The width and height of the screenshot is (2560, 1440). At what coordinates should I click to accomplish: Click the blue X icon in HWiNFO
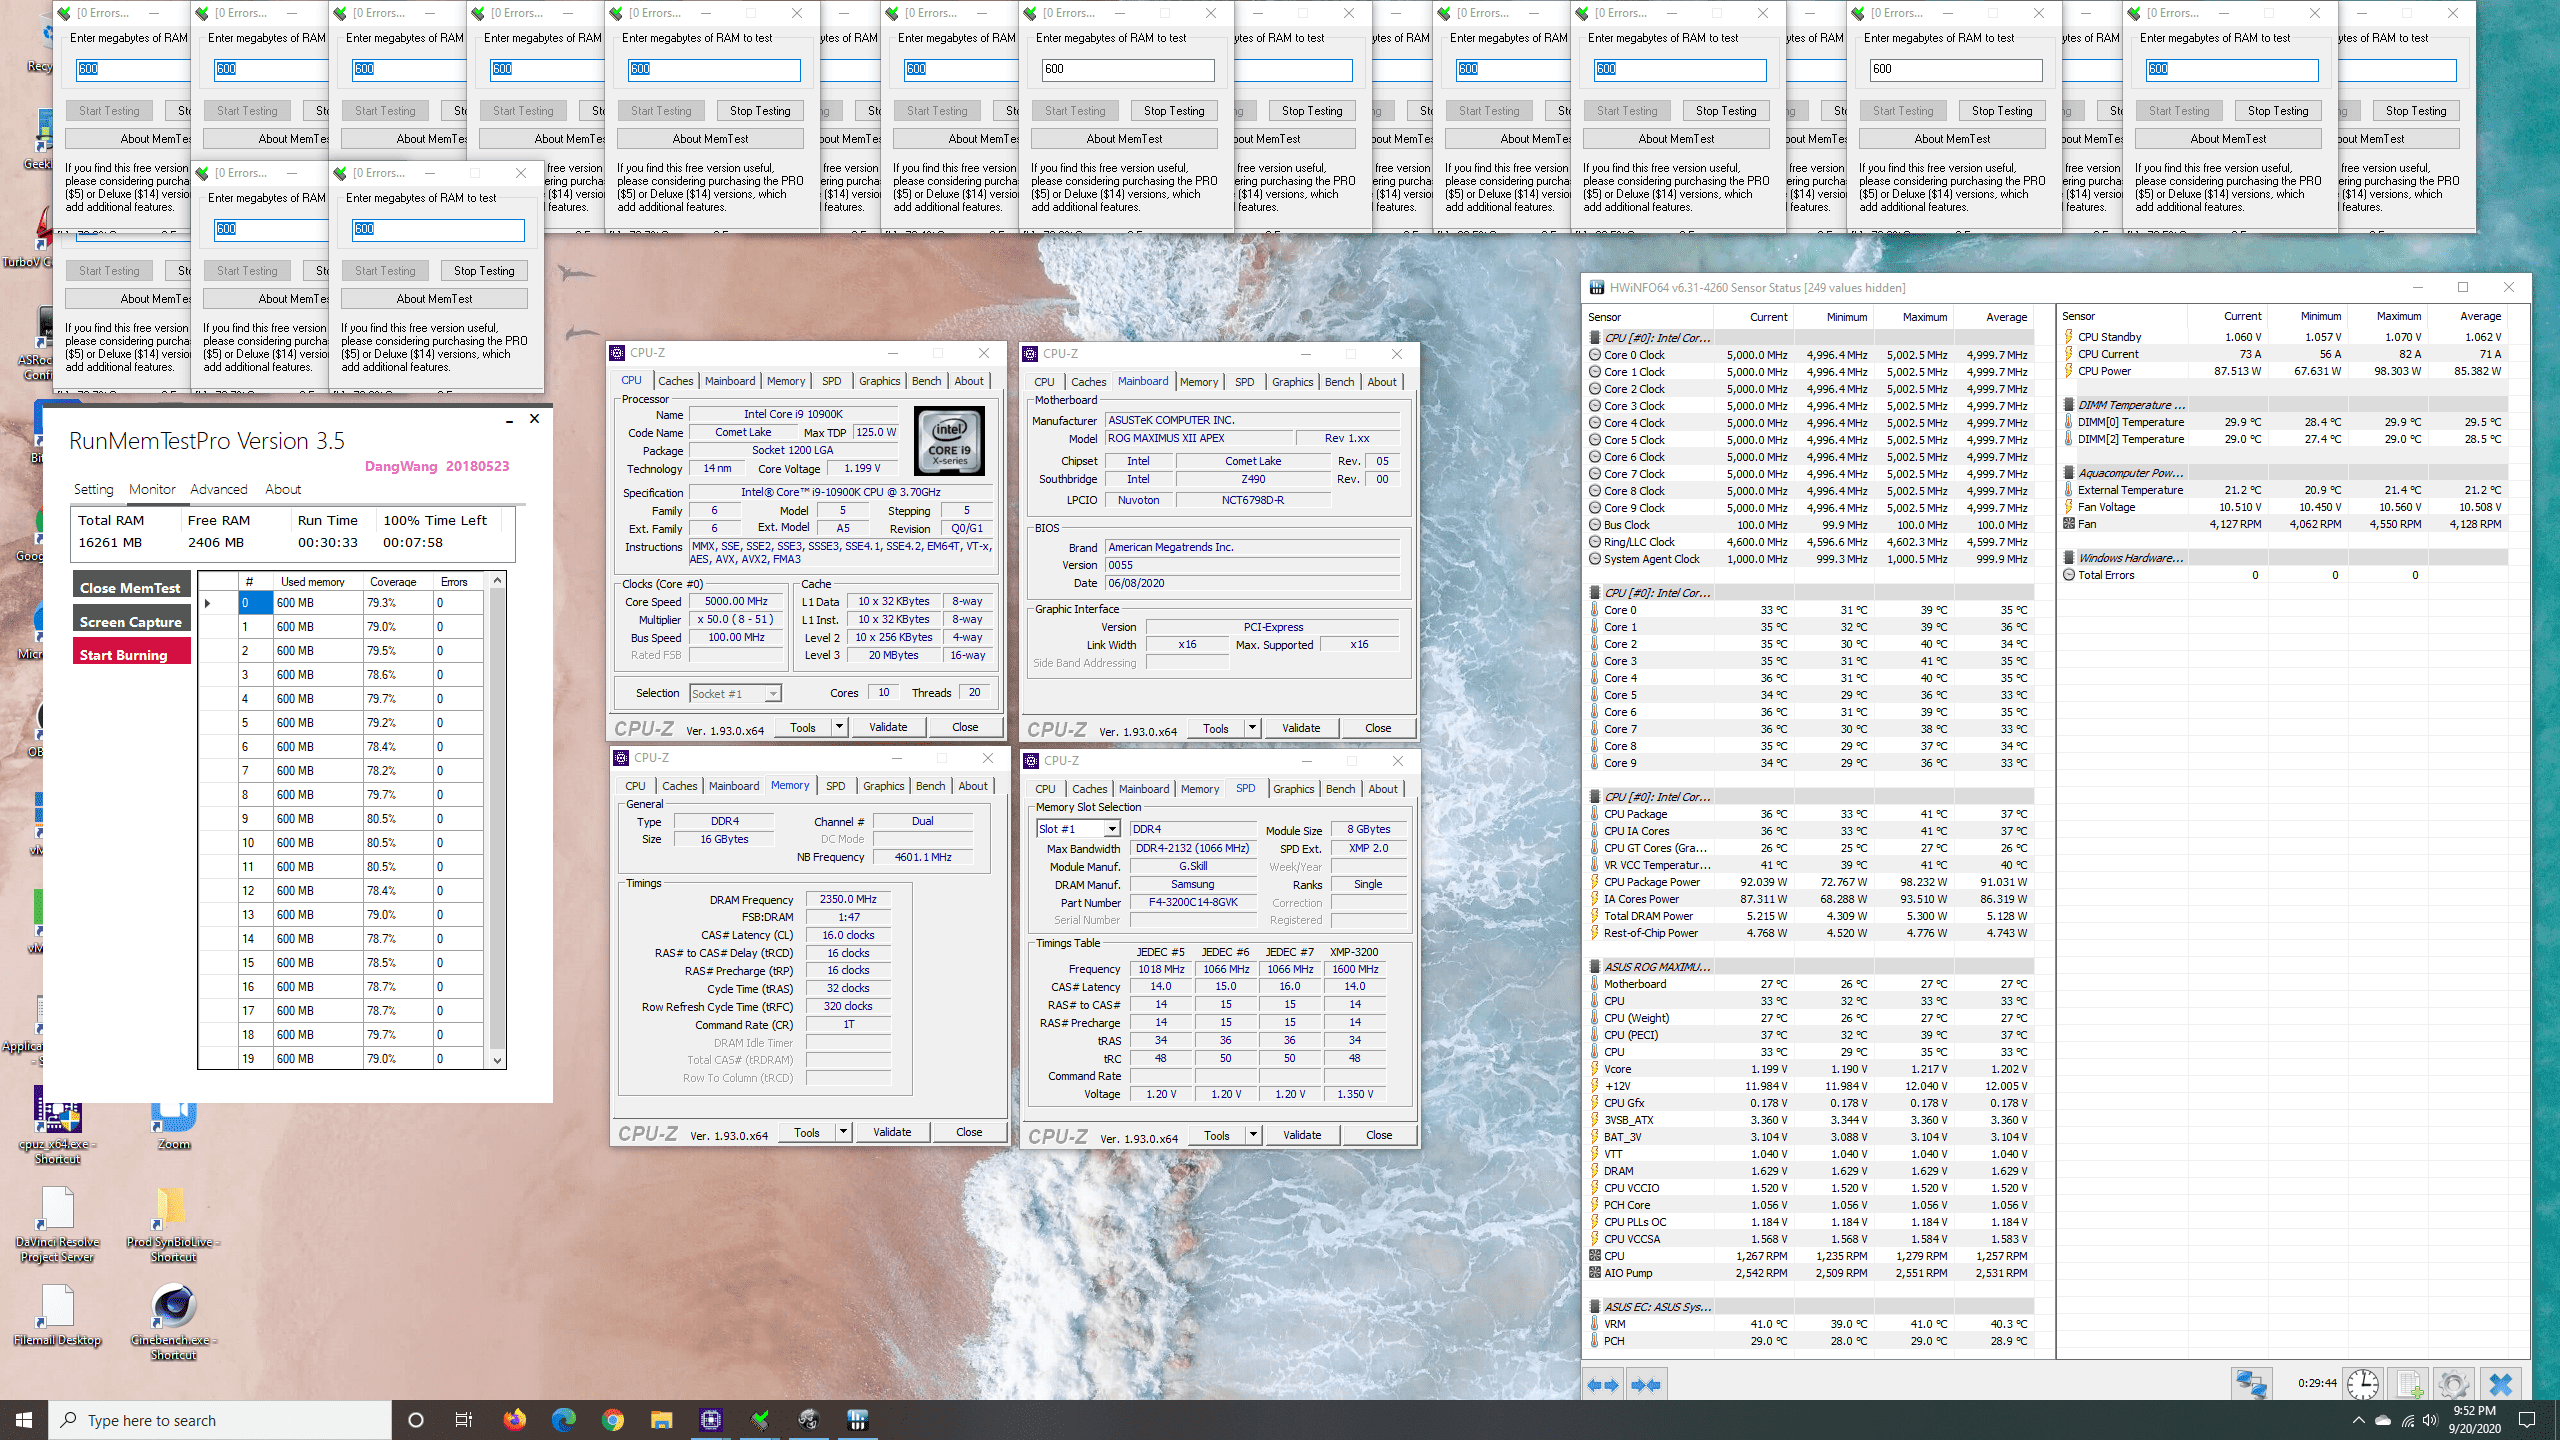click(x=2500, y=1384)
